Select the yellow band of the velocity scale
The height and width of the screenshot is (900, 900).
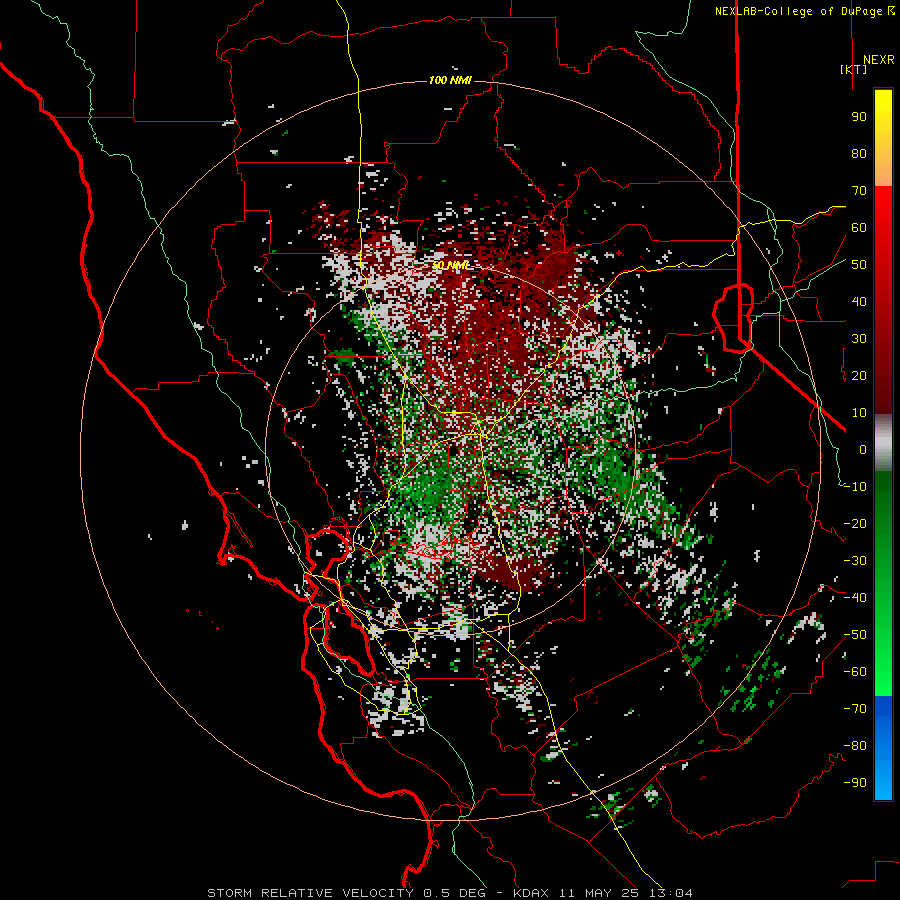(883, 138)
